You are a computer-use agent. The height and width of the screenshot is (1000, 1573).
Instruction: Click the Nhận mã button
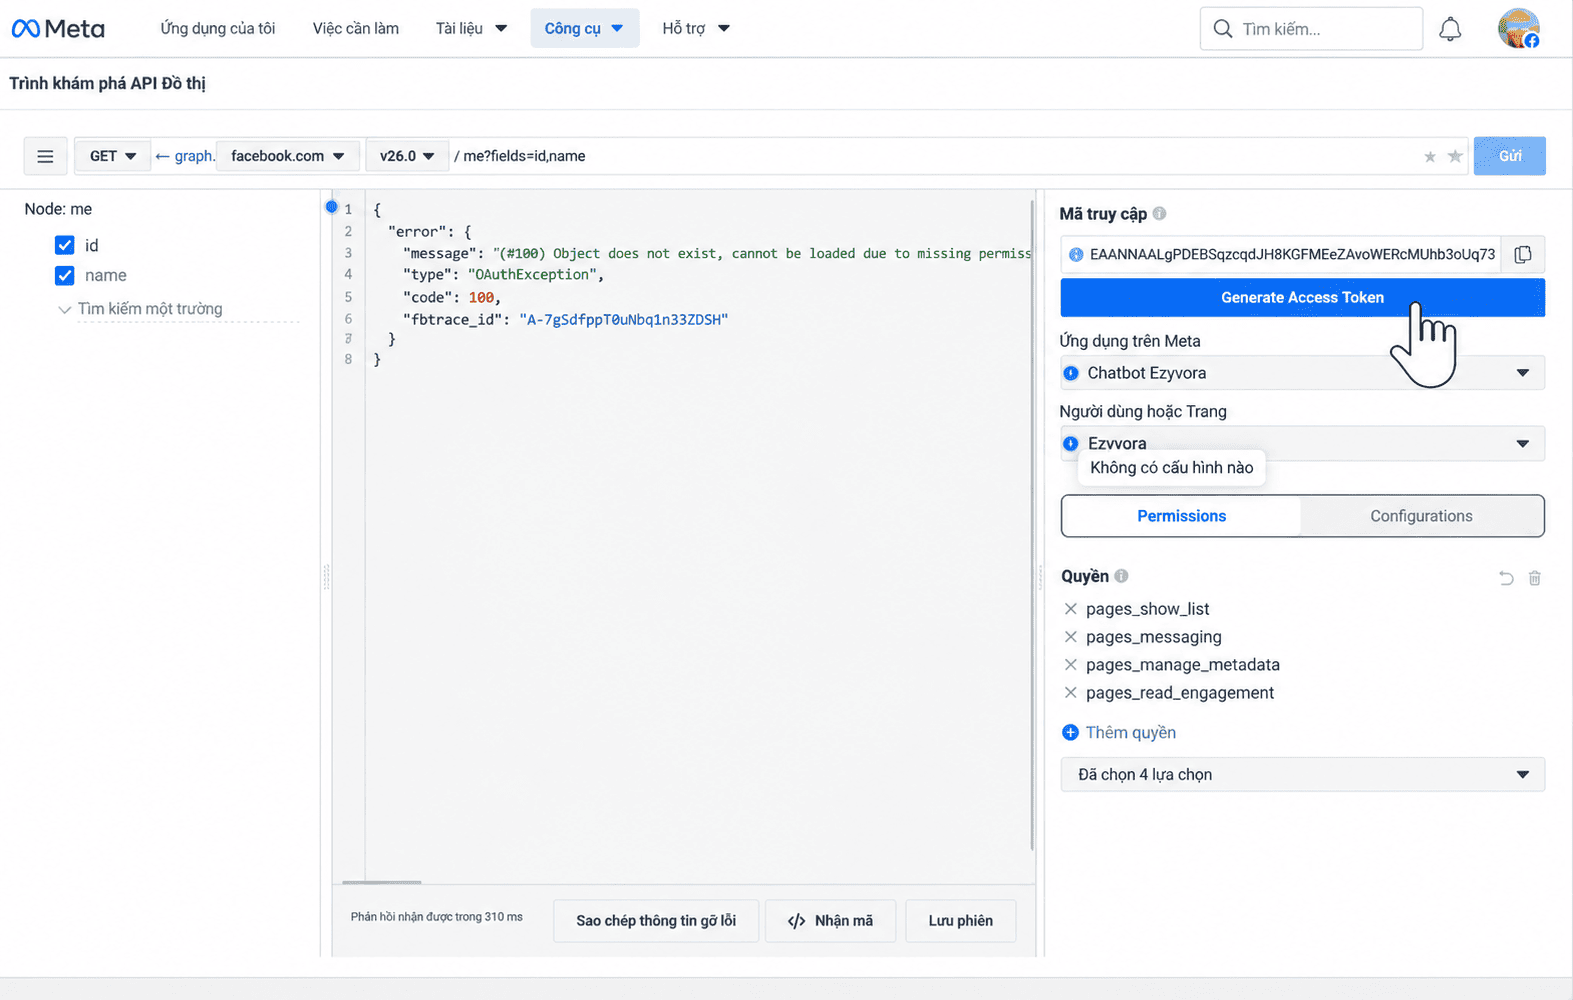pyautogui.click(x=830, y=921)
